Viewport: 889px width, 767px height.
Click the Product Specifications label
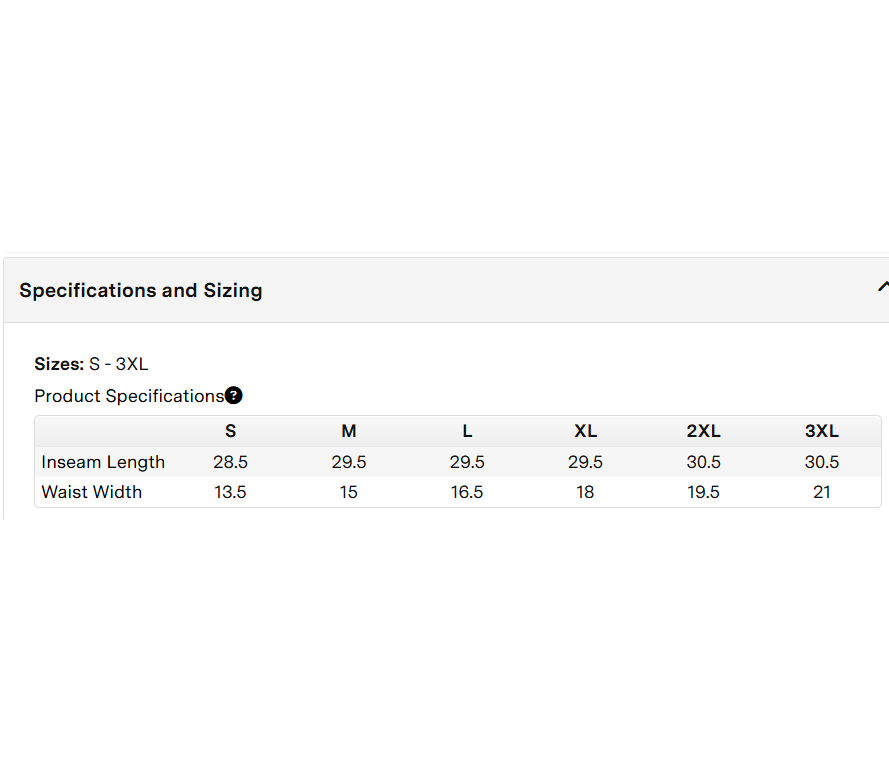(129, 396)
